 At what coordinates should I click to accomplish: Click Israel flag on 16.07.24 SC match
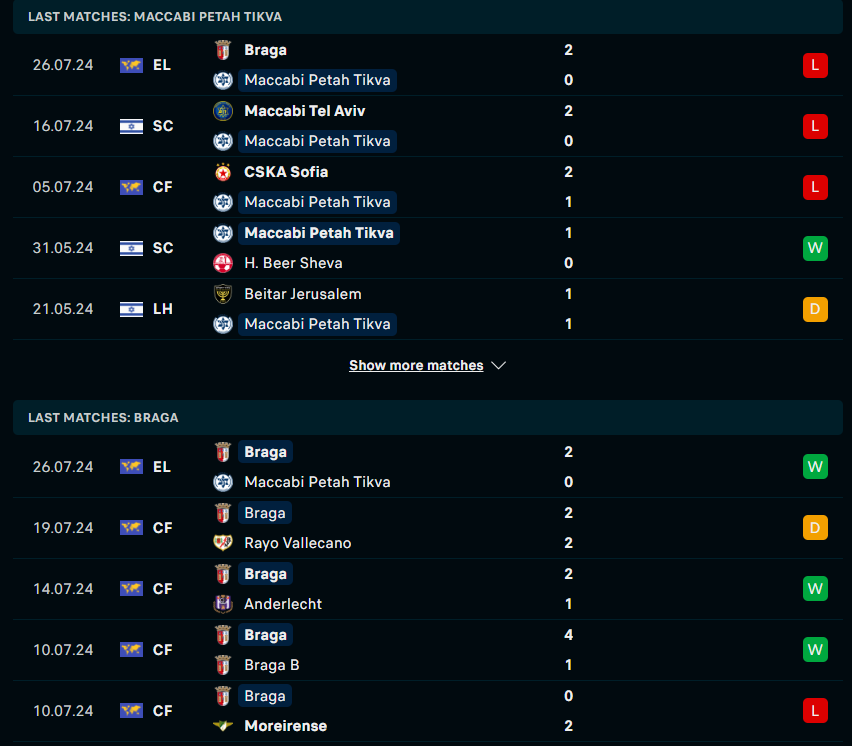point(131,126)
